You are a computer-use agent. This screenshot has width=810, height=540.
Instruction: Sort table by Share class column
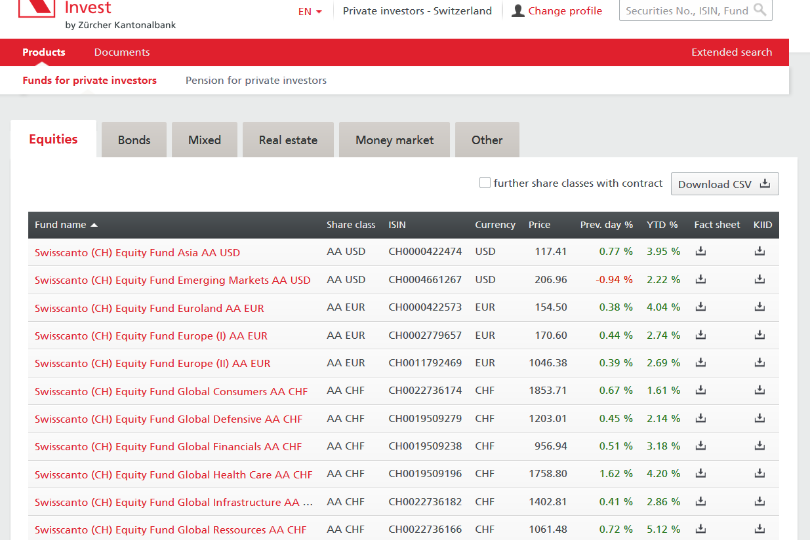click(351, 225)
